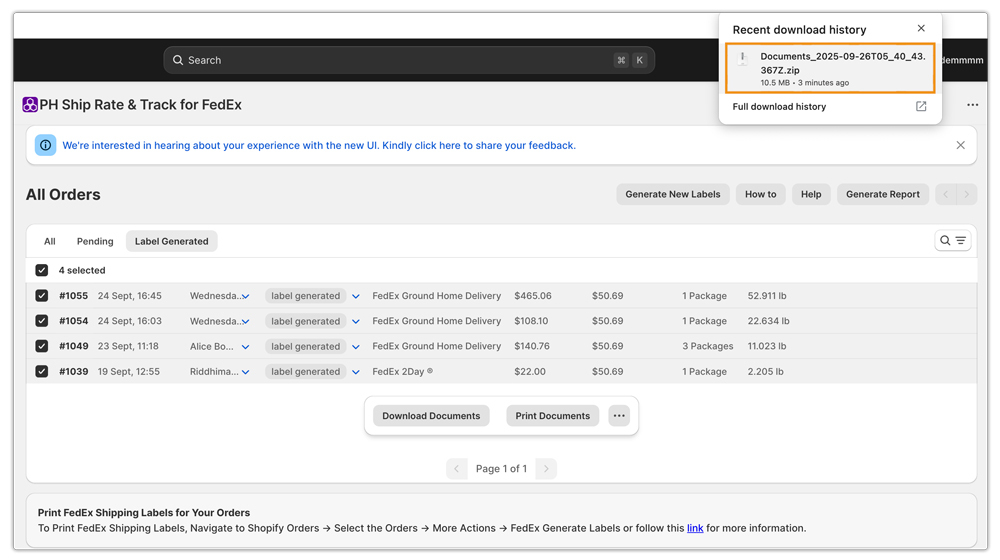Screen dimensions: 1000x560
Task: Open Full download history entry
Action: (x=779, y=107)
